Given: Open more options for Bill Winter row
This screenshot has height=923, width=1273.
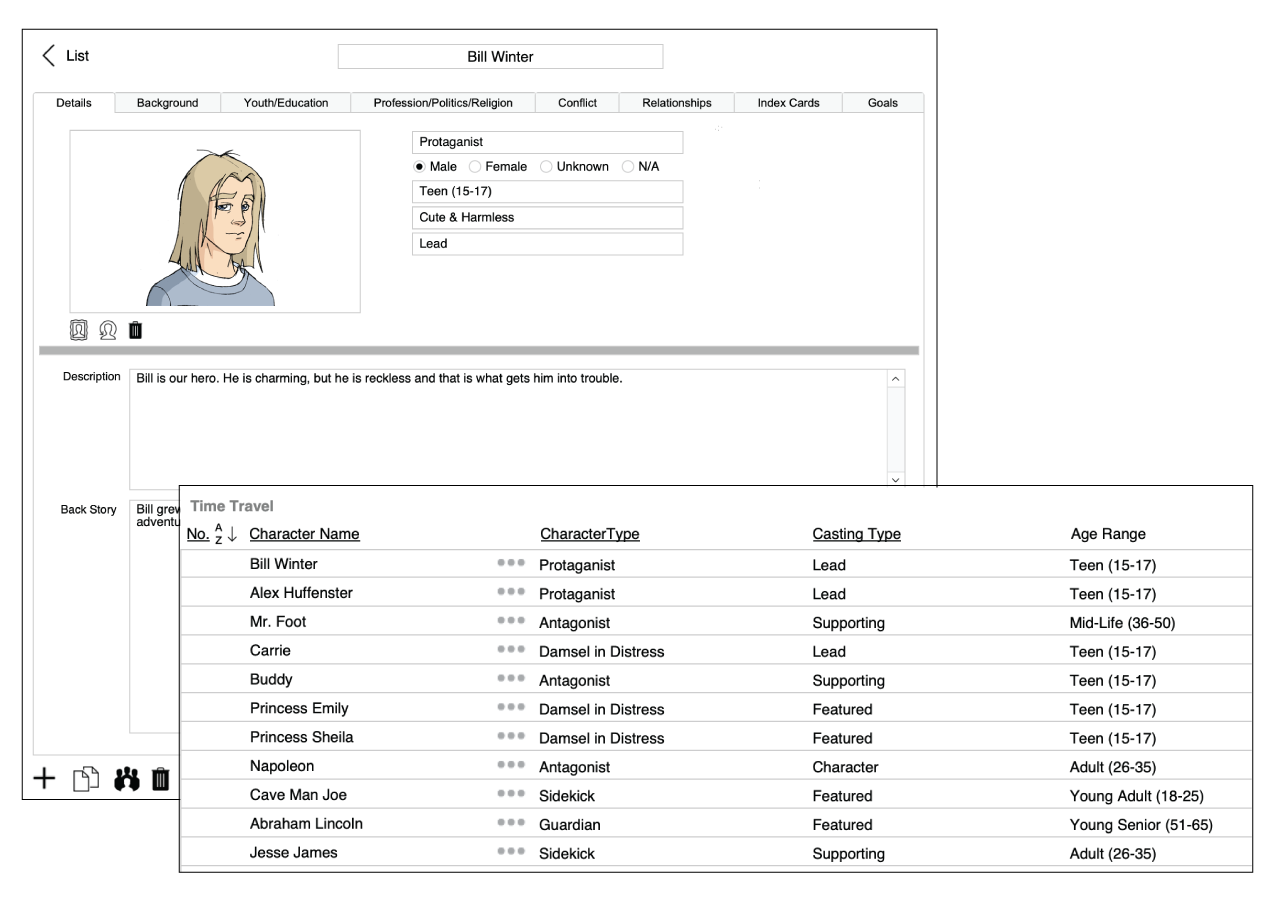Looking at the screenshot, I should (x=510, y=563).
